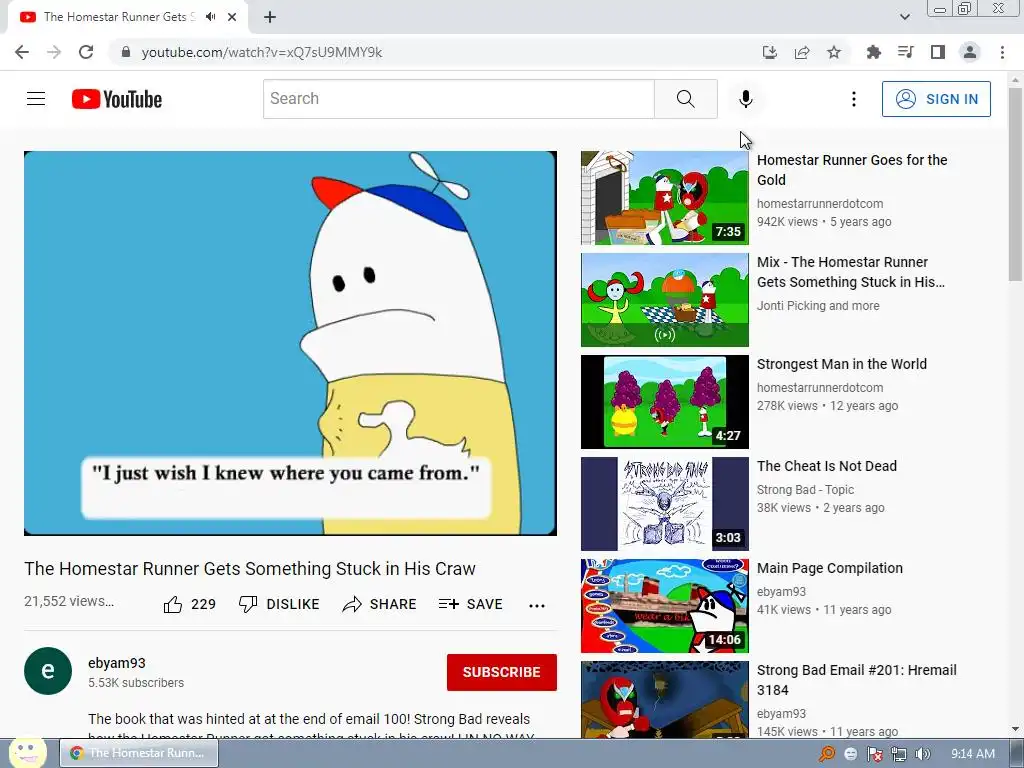Click the red flag security tray icon
Screen dimensions: 1024x768
(x=874, y=754)
